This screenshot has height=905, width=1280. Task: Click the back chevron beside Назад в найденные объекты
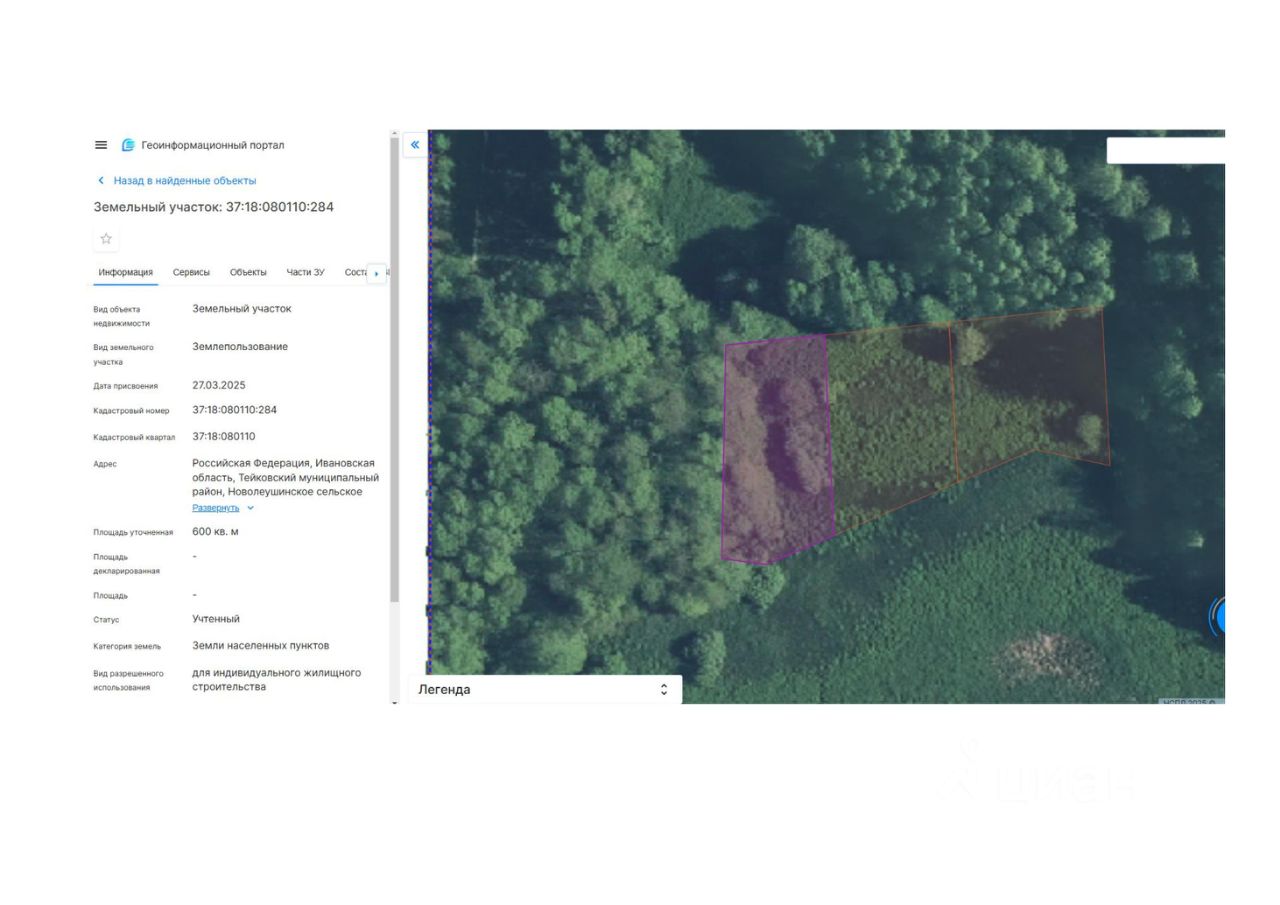[x=100, y=181]
